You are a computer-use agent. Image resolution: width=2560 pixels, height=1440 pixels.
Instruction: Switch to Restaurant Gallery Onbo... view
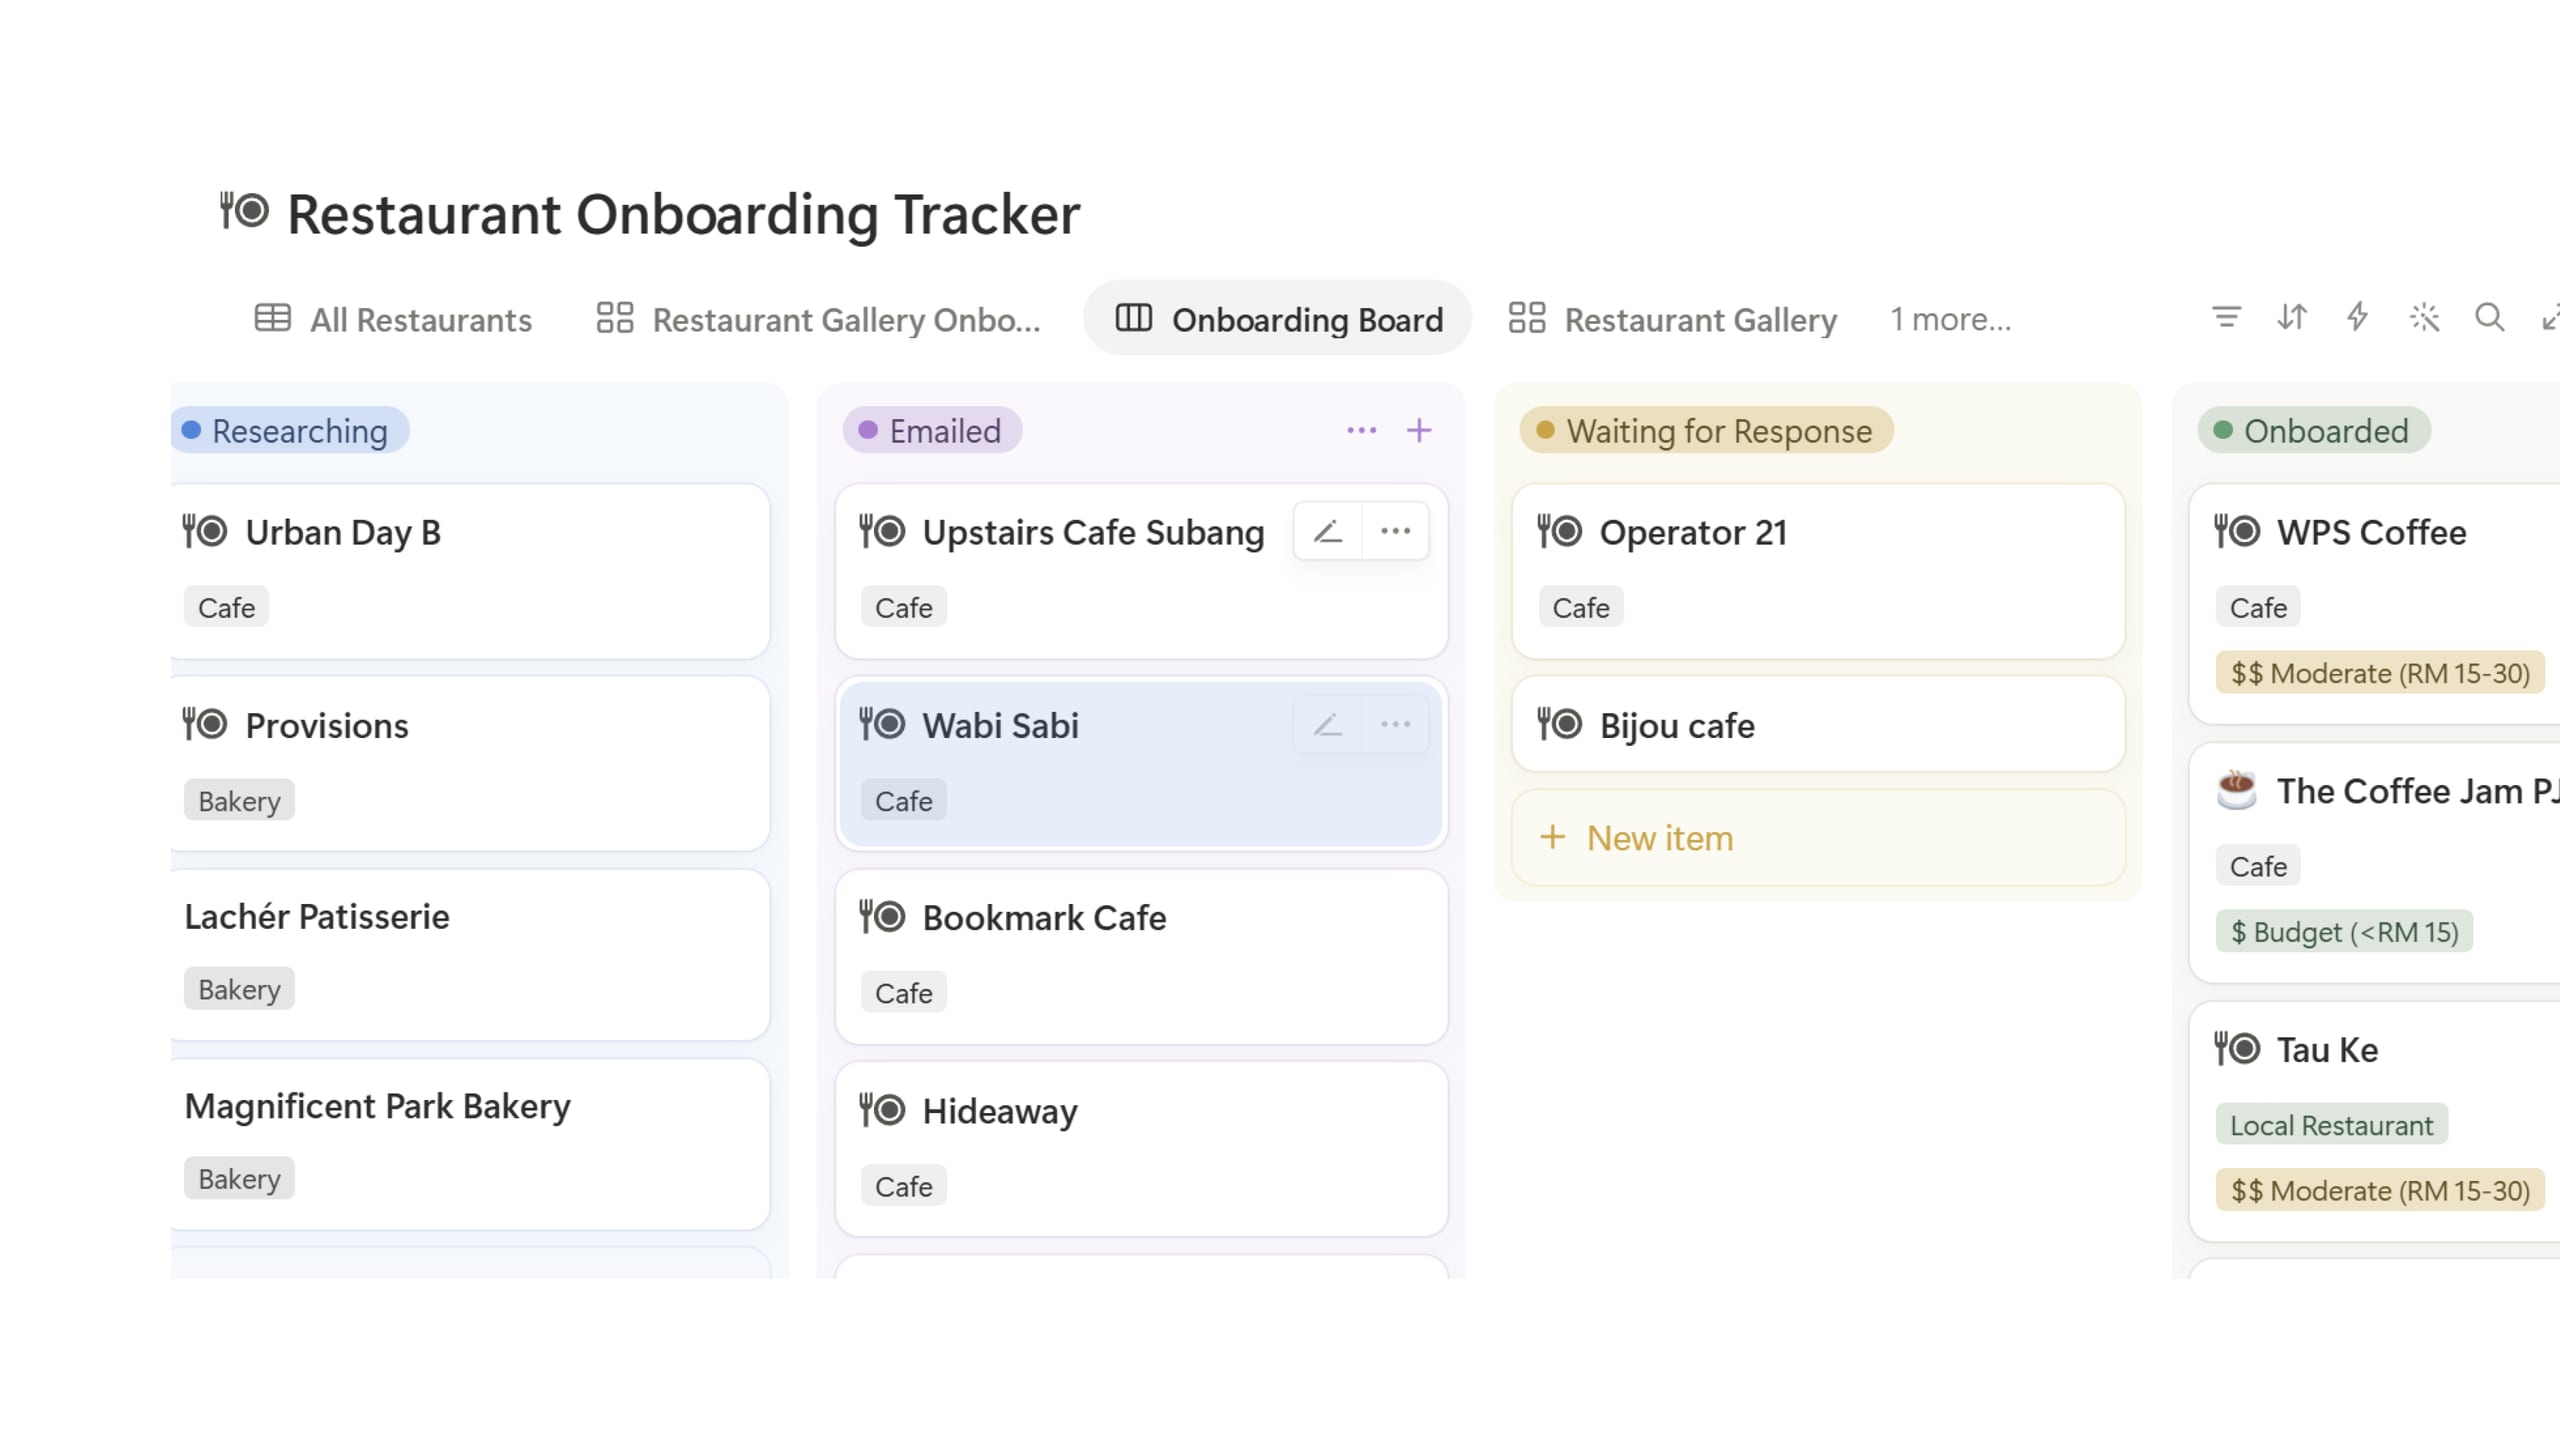(x=818, y=319)
